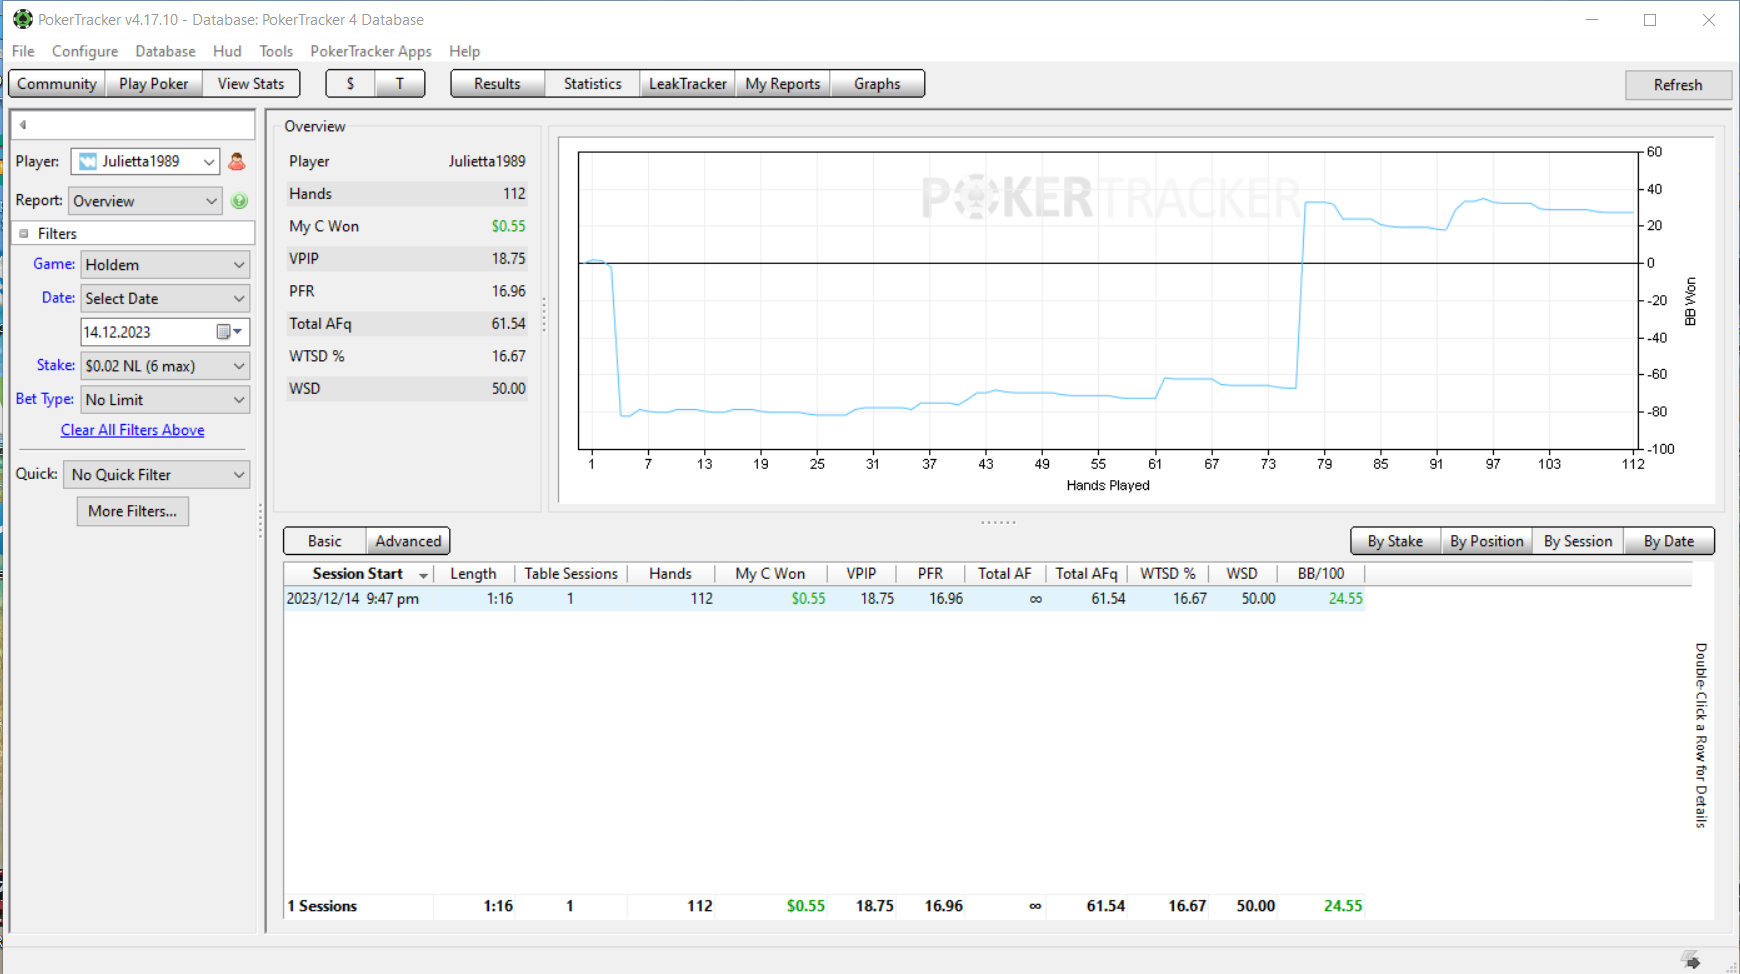1740x974 pixels.
Task: Click the Length column header
Action: (473, 574)
